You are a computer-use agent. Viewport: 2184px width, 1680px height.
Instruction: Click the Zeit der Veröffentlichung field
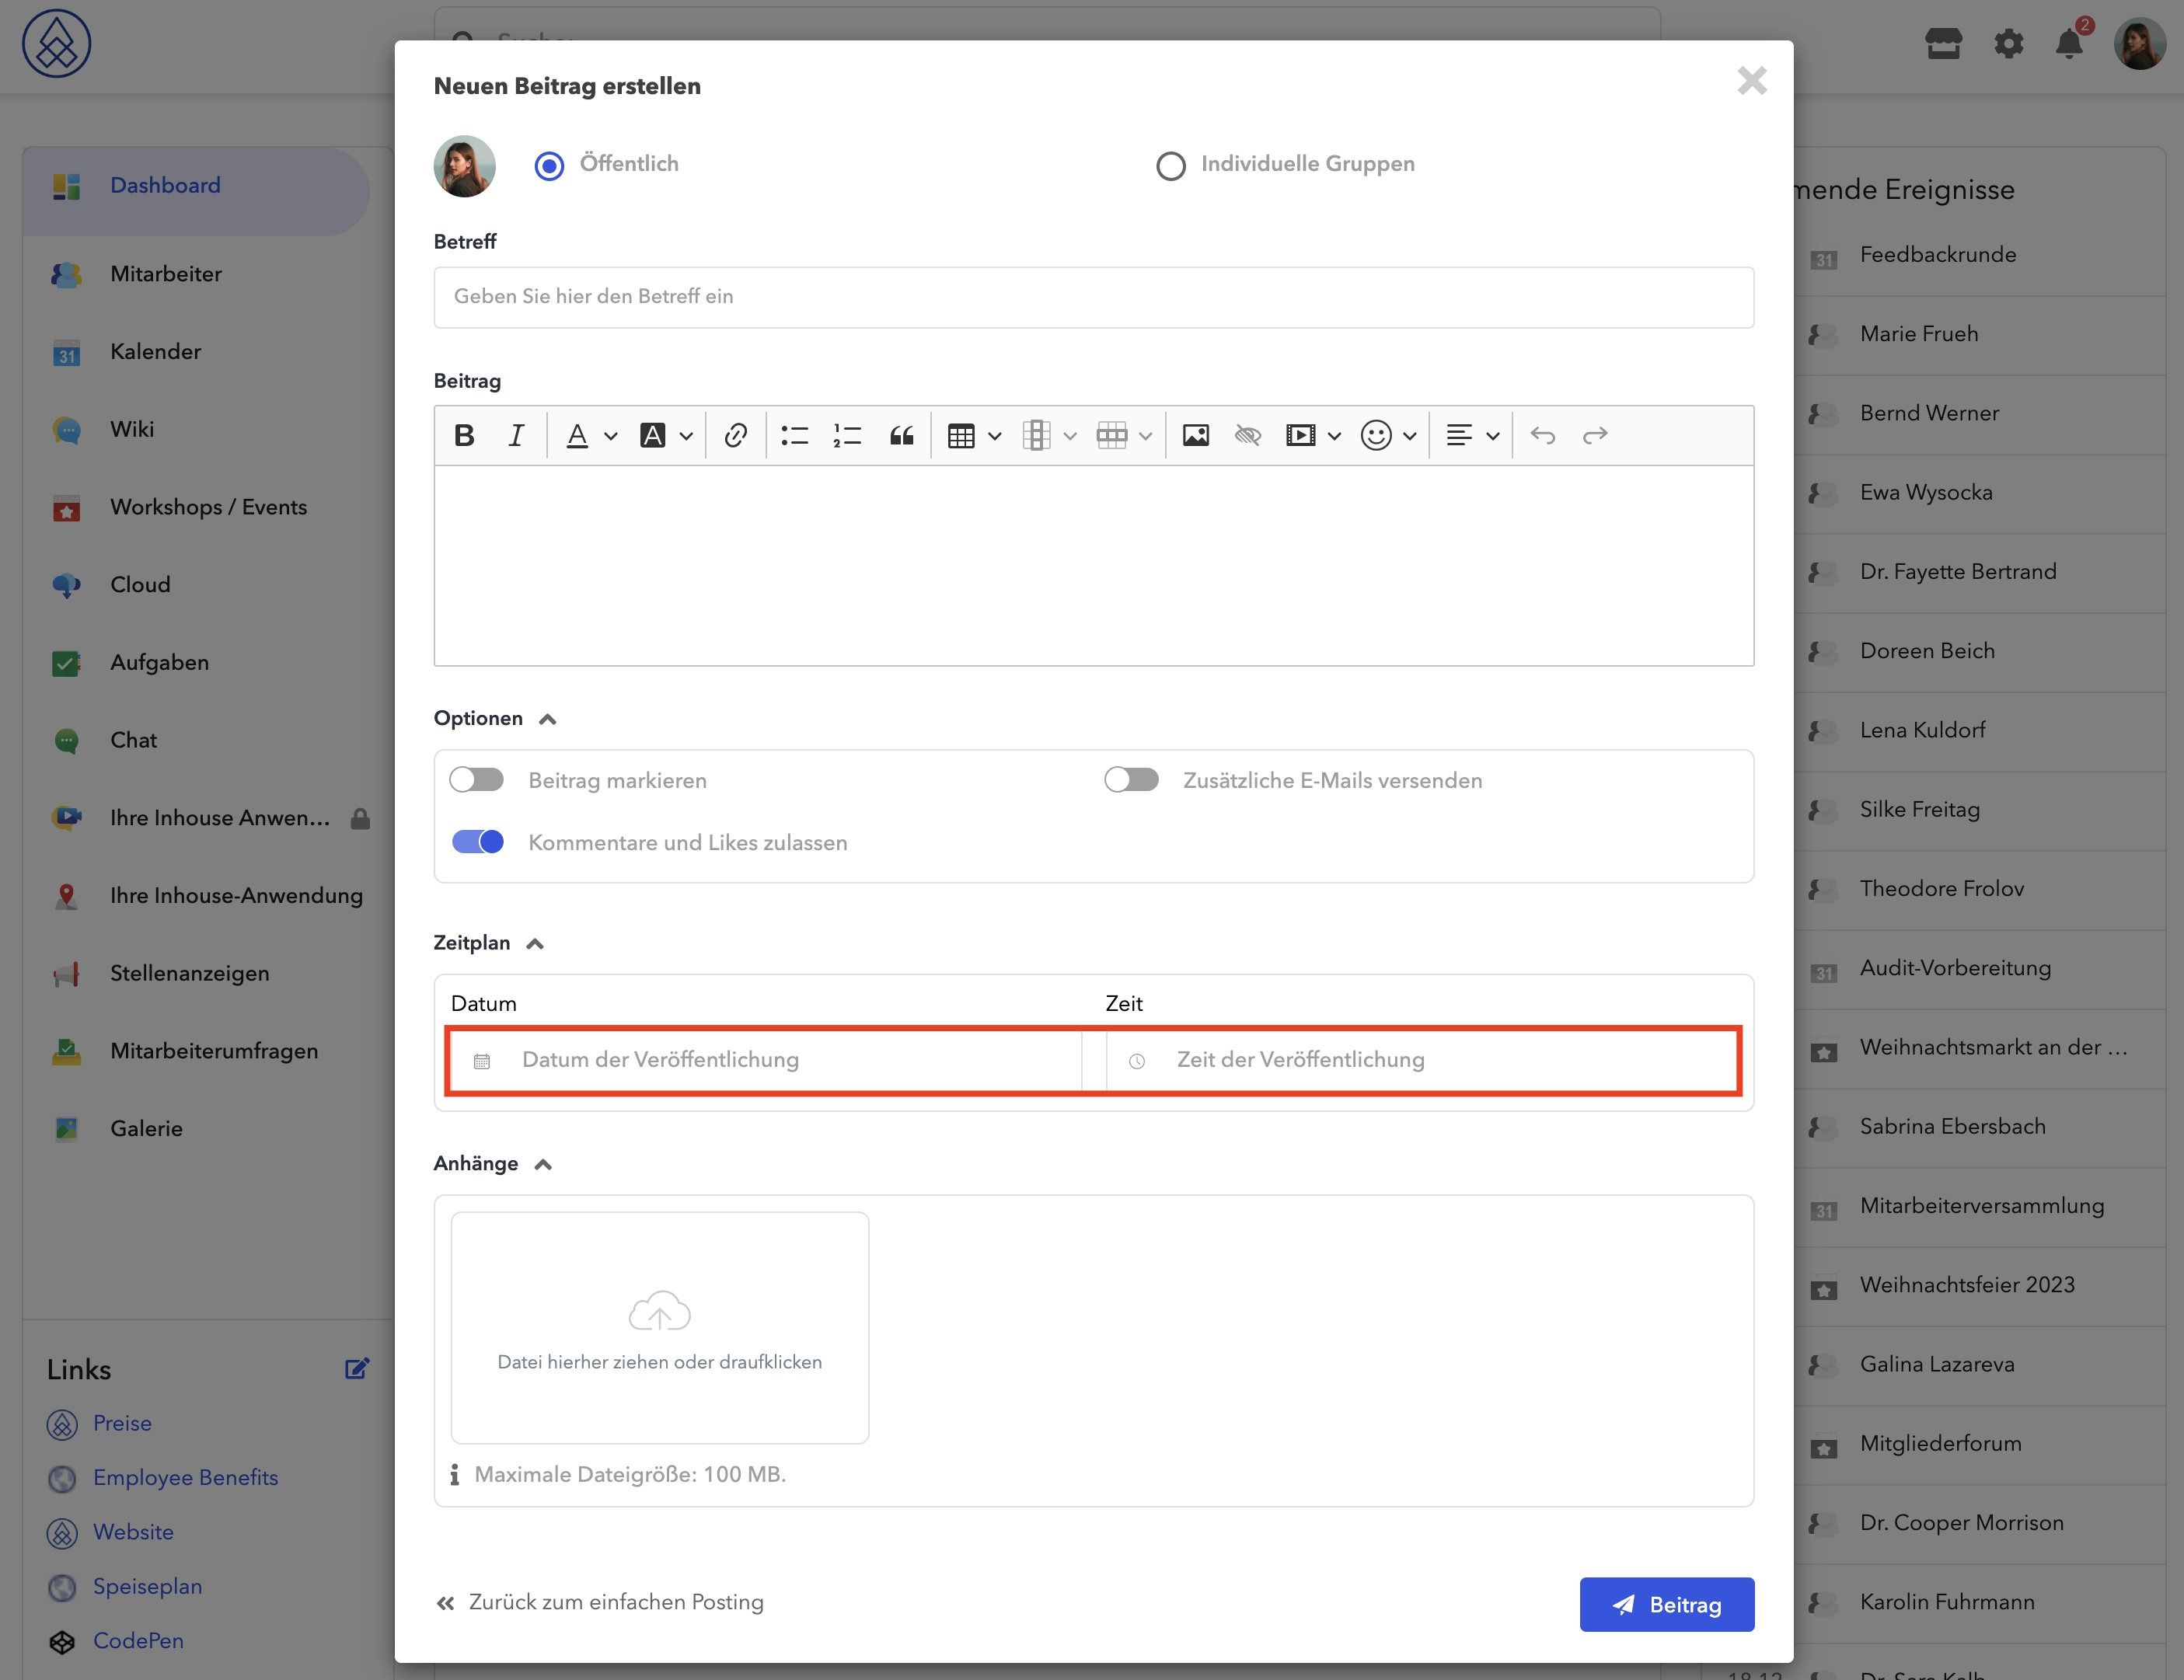click(x=1421, y=1060)
